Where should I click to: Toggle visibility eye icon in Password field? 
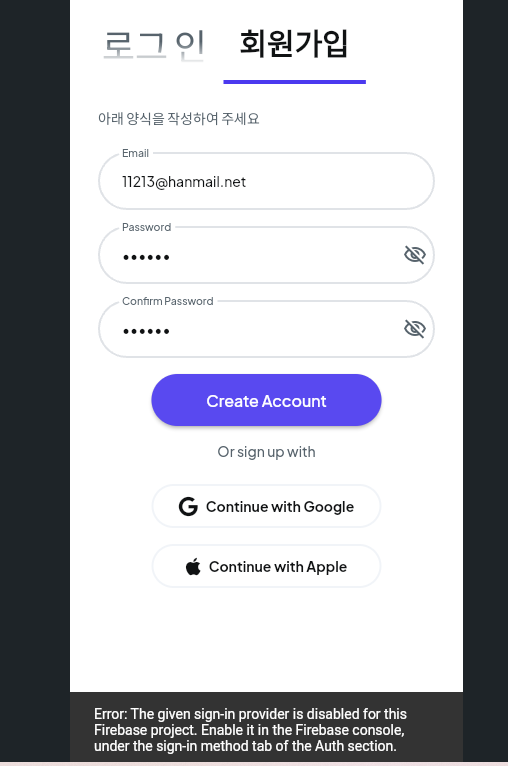(415, 255)
